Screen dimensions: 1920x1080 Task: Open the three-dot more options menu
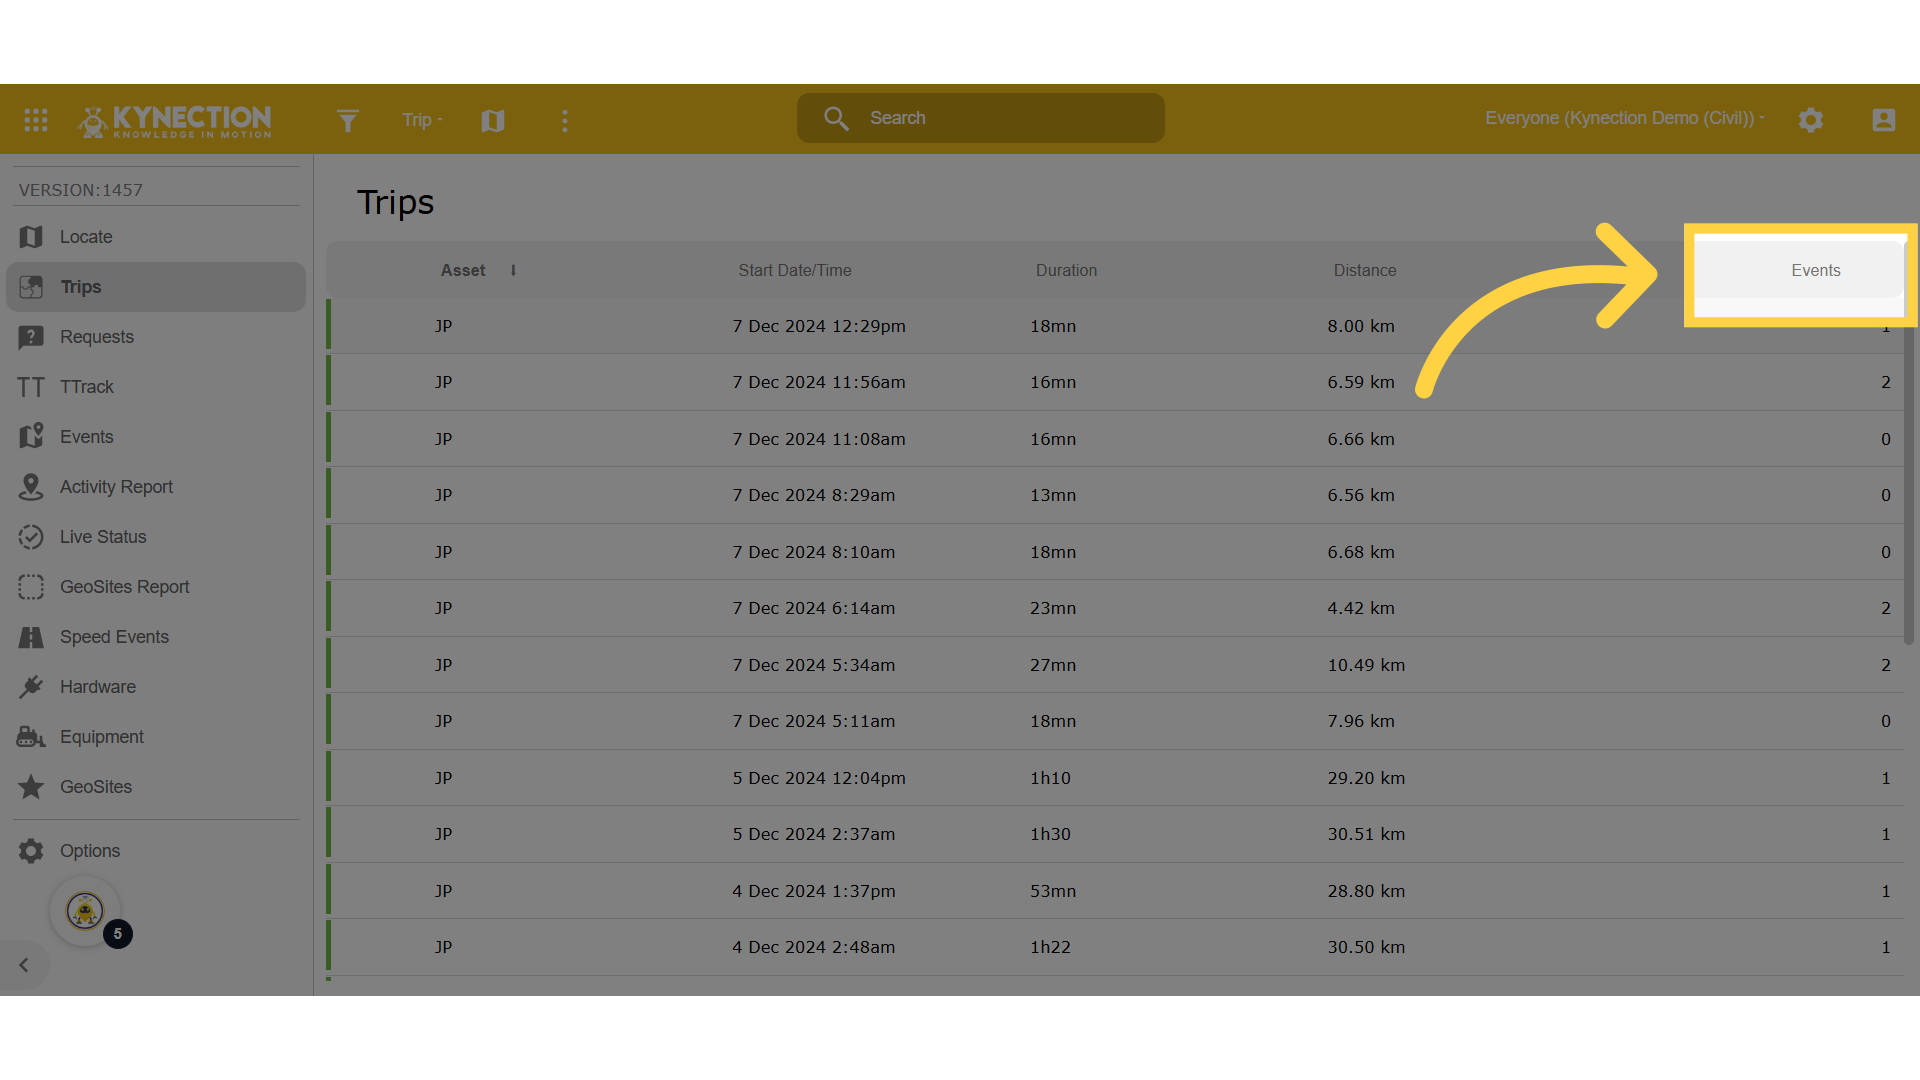[x=565, y=121]
